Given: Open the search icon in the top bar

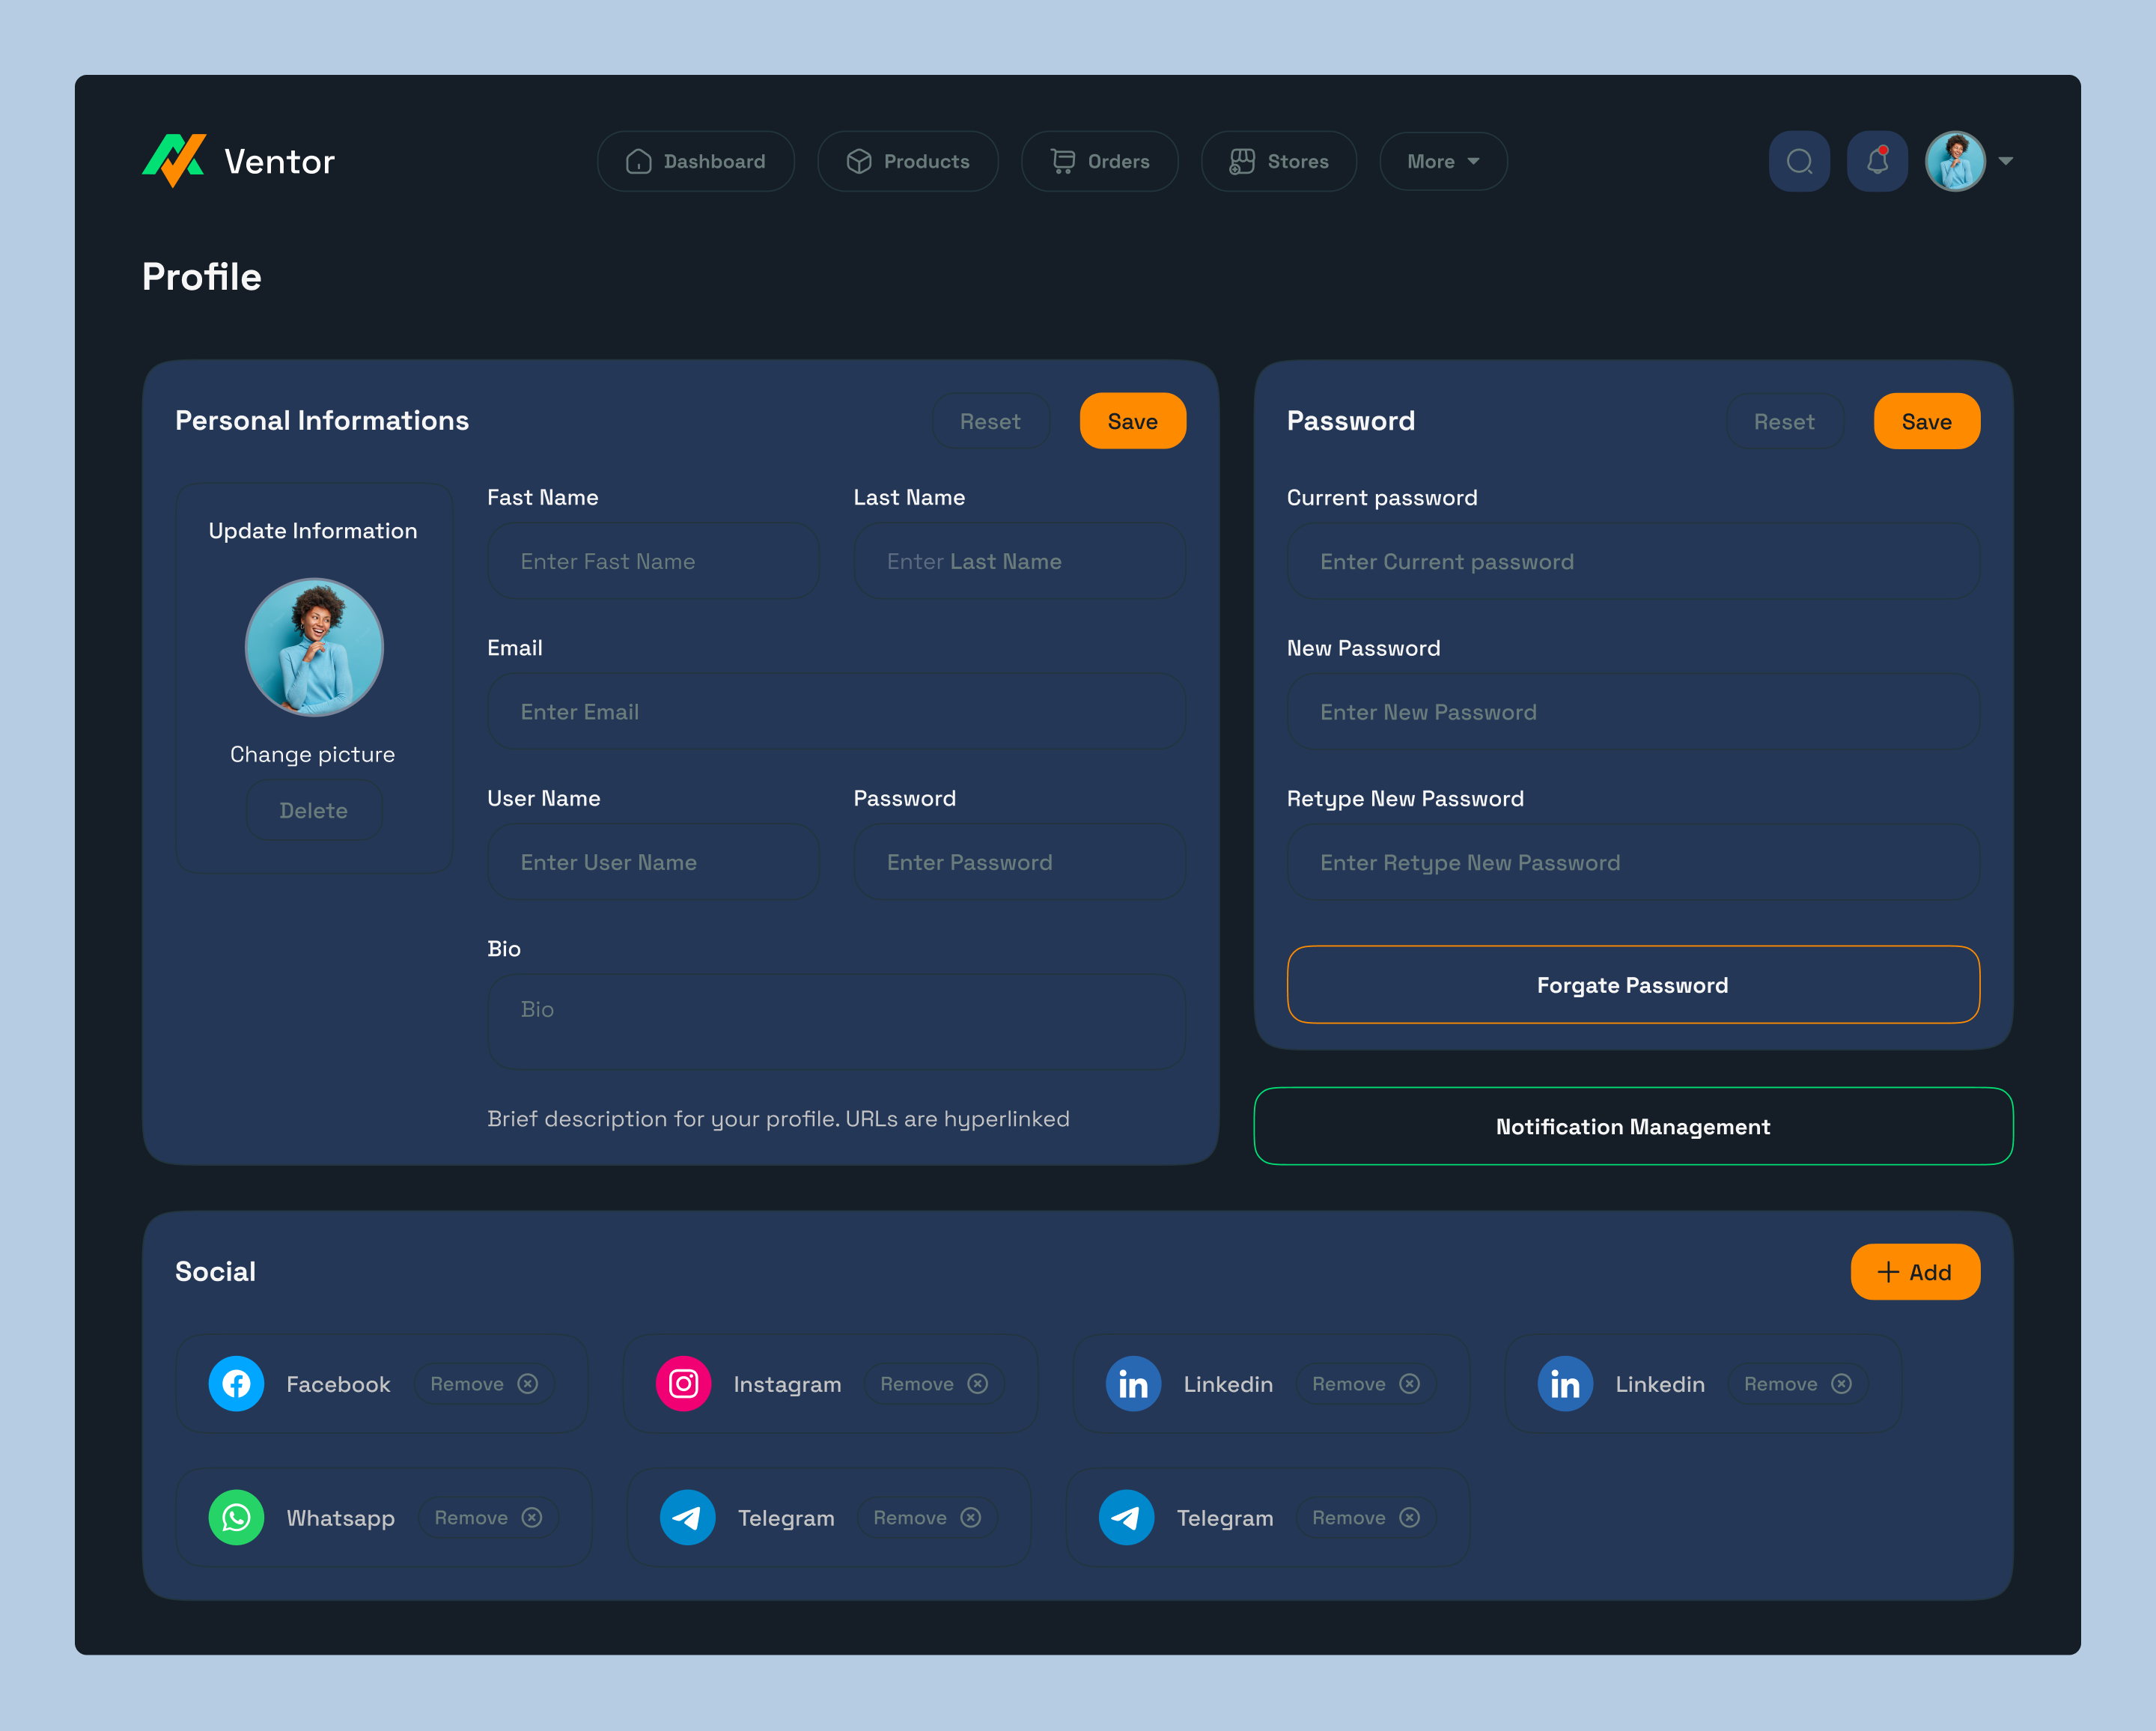Looking at the screenshot, I should click(x=1799, y=160).
